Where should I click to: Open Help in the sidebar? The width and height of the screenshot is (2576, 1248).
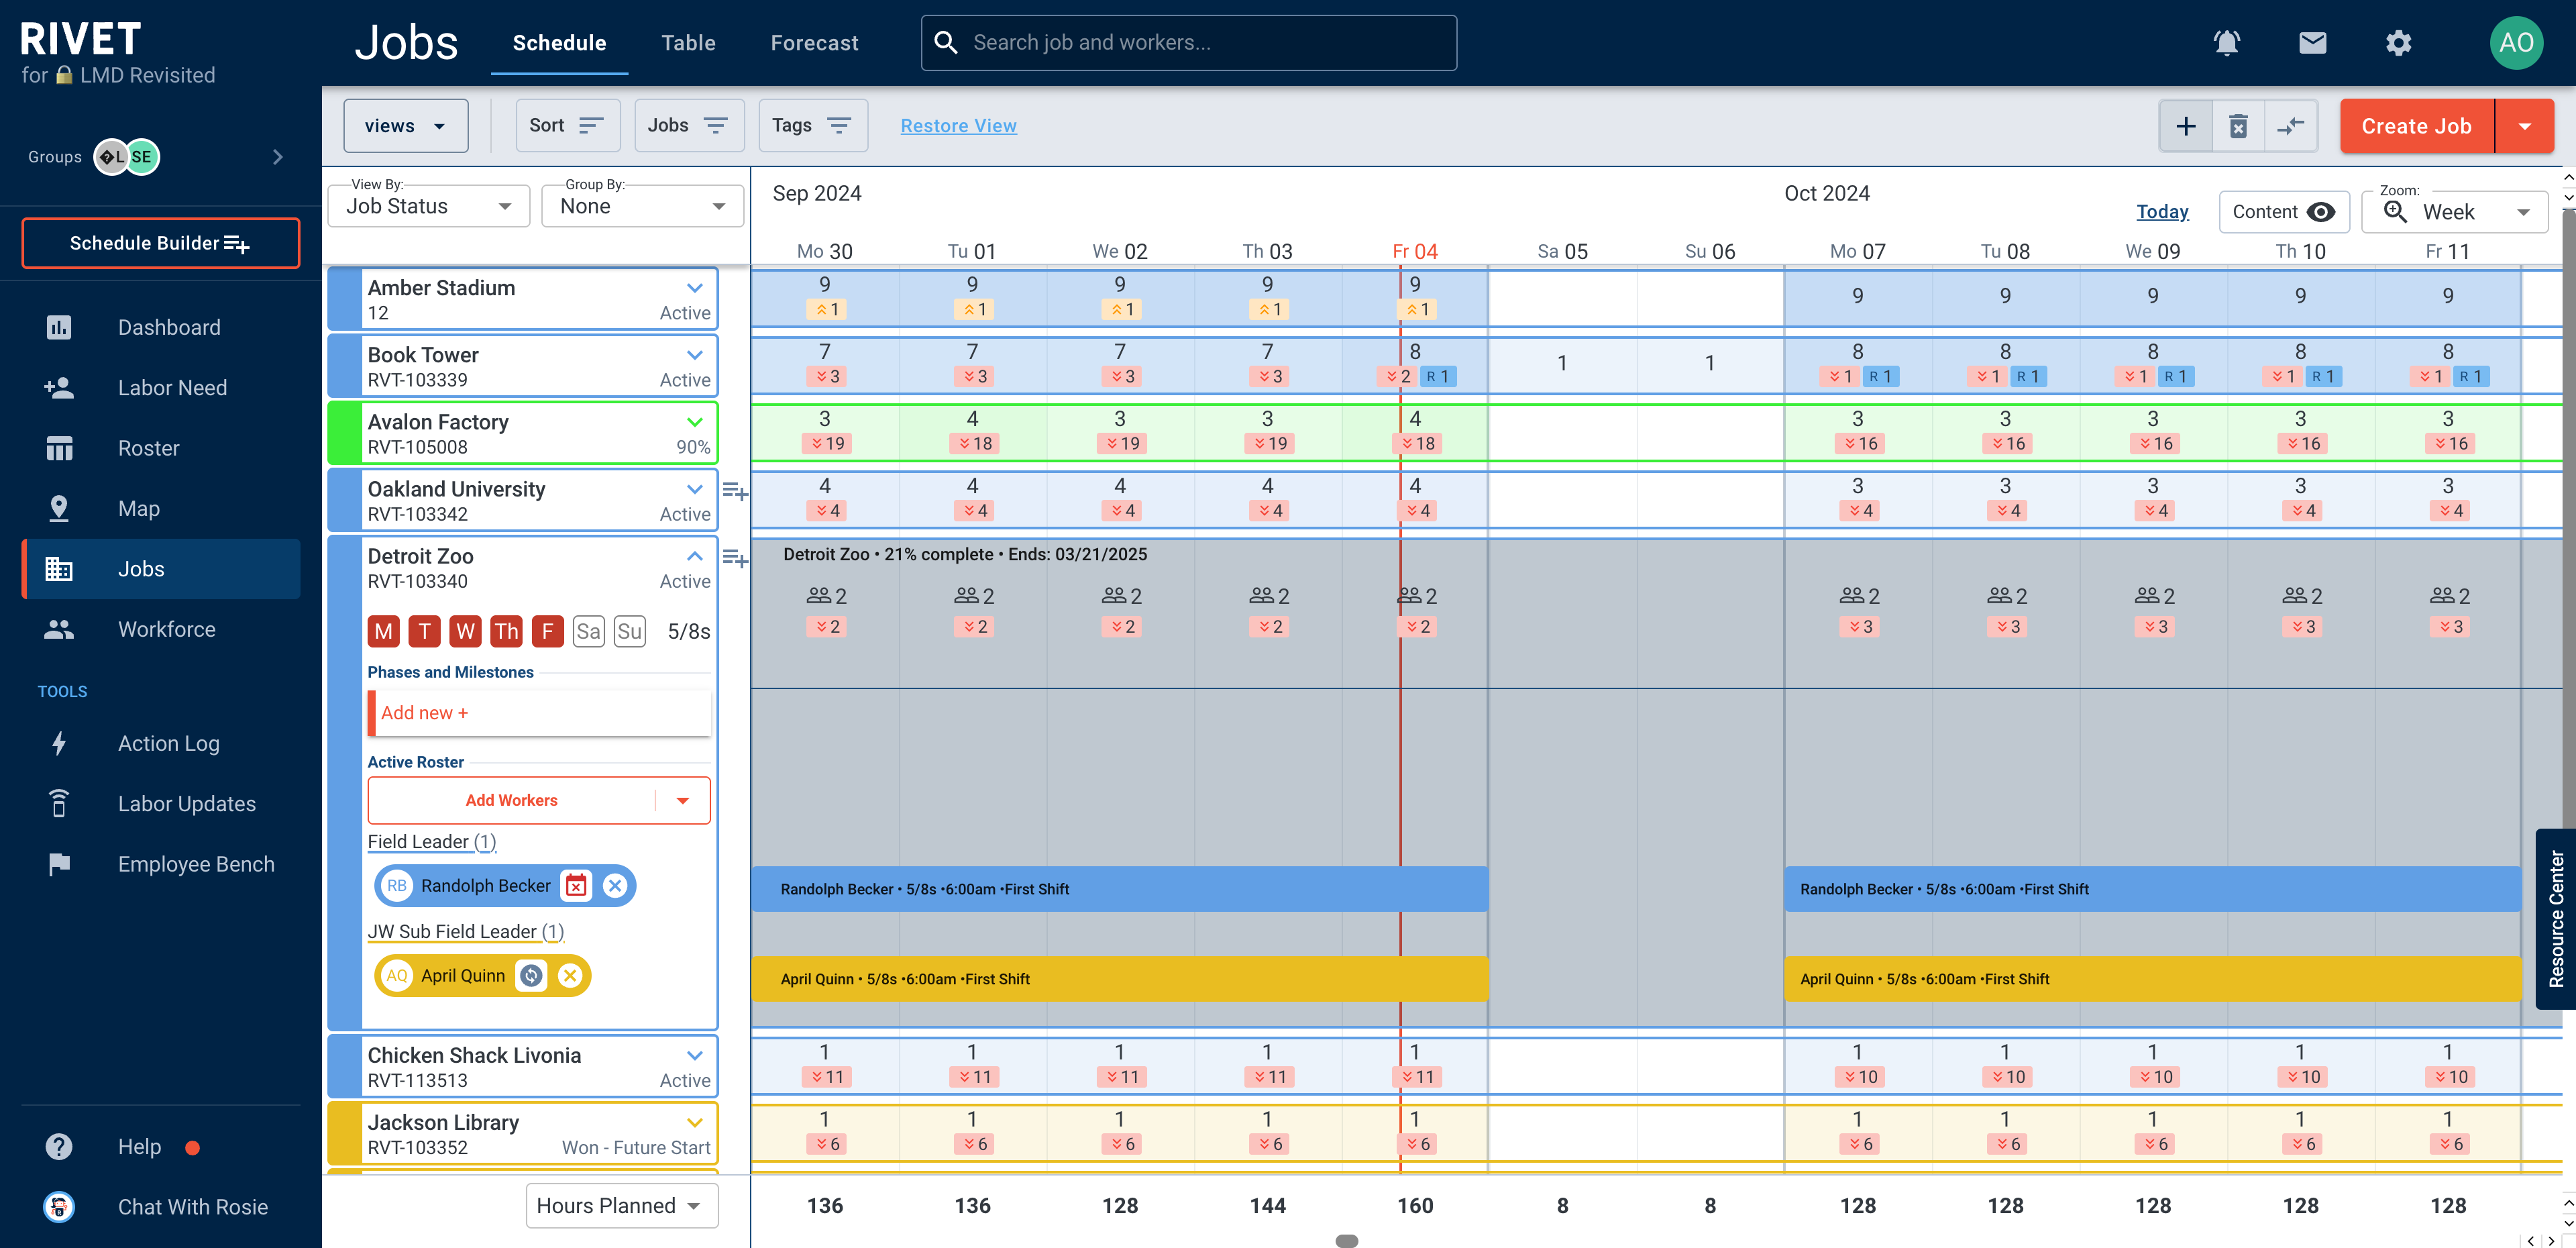pyautogui.click(x=161, y=1146)
